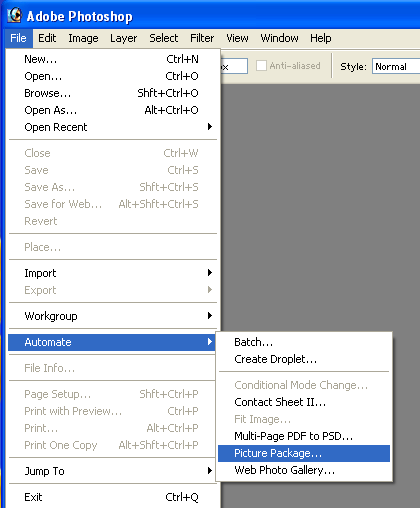
Task: Click the options bar field ending in px
Action: 234,66
